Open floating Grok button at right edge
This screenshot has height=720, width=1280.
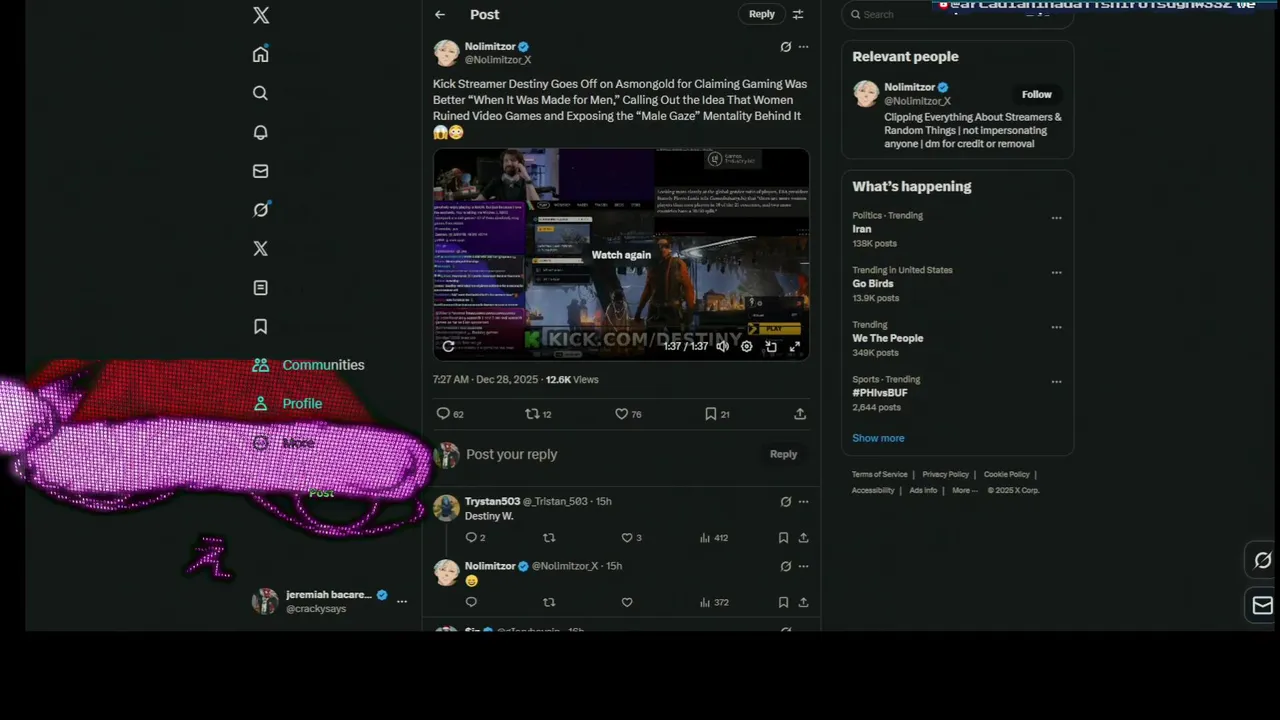[x=1263, y=561]
